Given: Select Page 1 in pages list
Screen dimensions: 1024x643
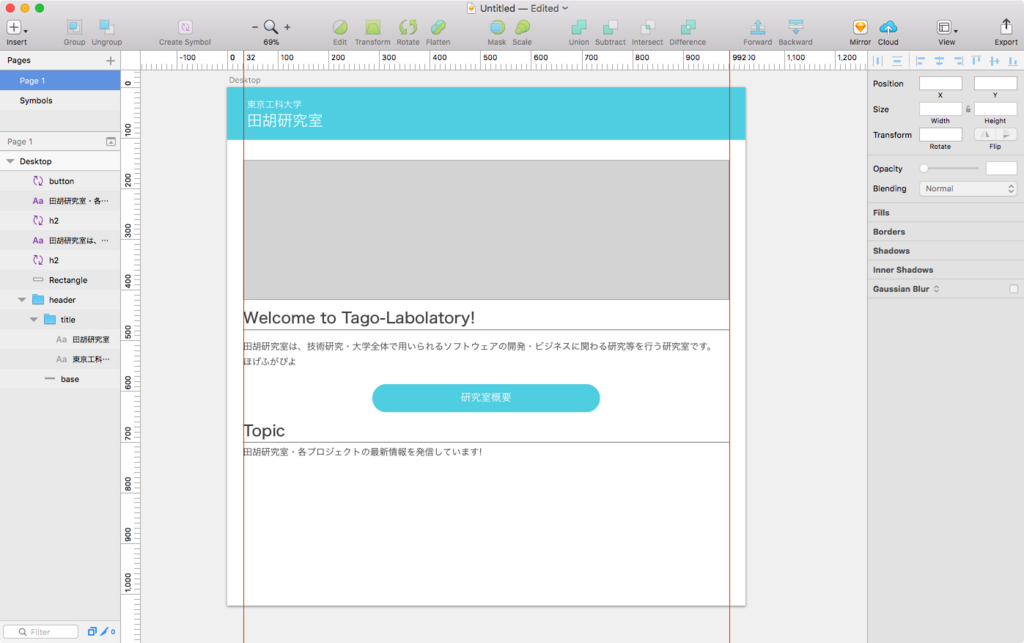Looking at the screenshot, I should (60, 80).
